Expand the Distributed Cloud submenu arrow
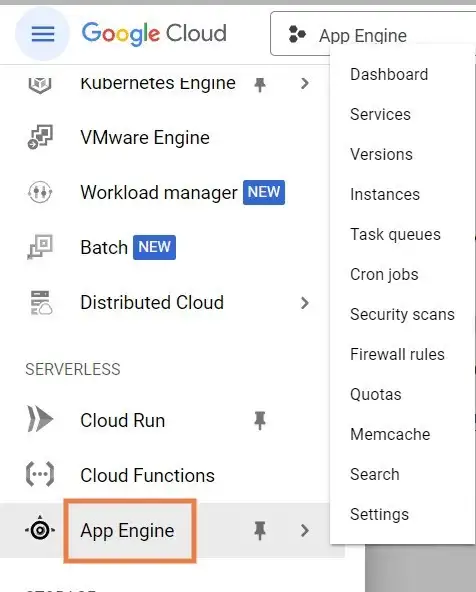The height and width of the screenshot is (592, 476). pos(305,303)
